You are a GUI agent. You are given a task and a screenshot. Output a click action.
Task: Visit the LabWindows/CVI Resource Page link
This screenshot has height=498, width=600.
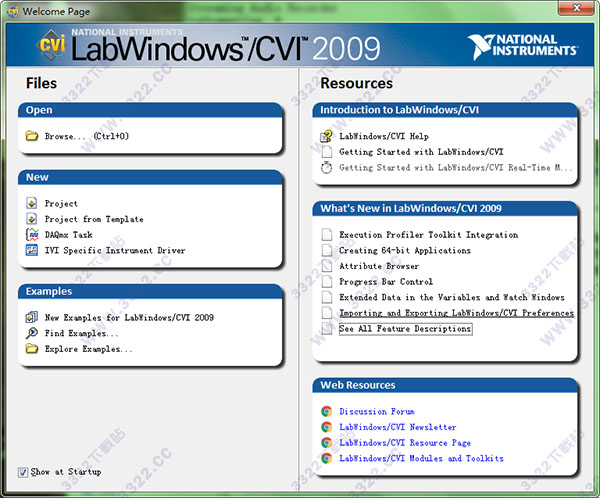point(405,443)
